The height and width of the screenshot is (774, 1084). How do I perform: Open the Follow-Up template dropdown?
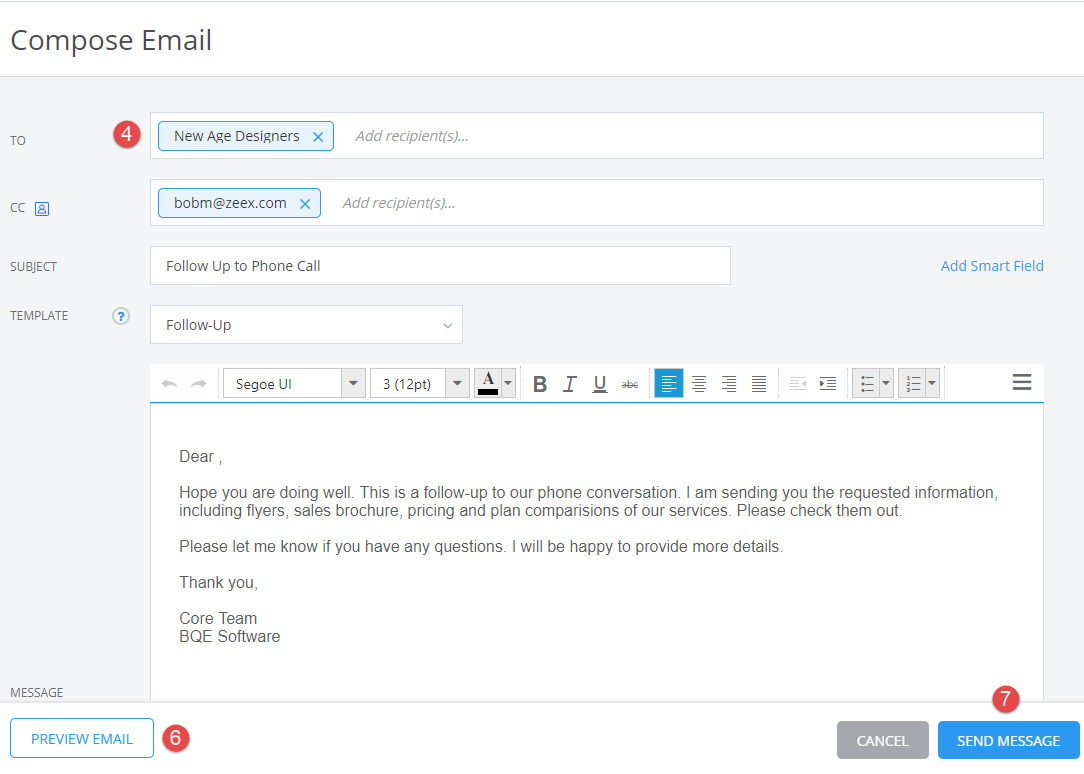tap(306, 325)
